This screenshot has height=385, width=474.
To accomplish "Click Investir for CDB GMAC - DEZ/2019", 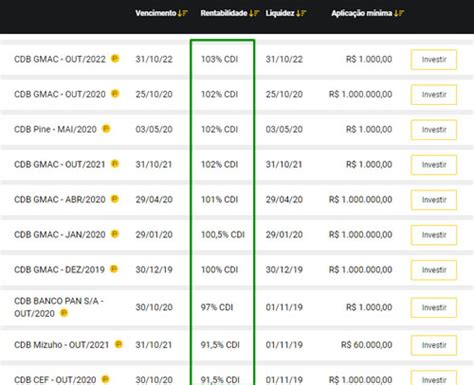I will coord(434,270).
